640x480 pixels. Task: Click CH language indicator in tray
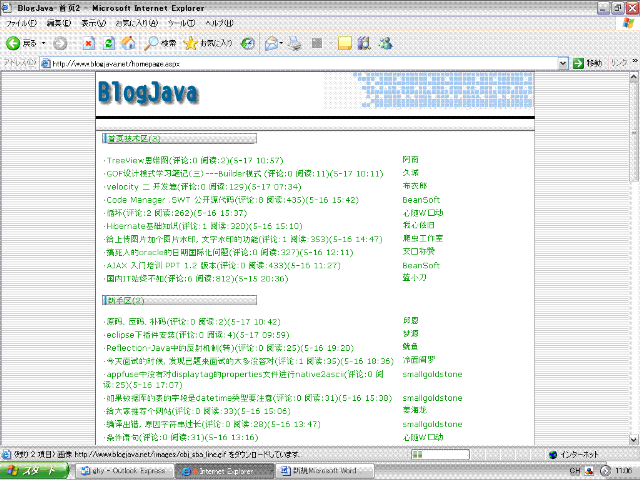pos(575,471)
